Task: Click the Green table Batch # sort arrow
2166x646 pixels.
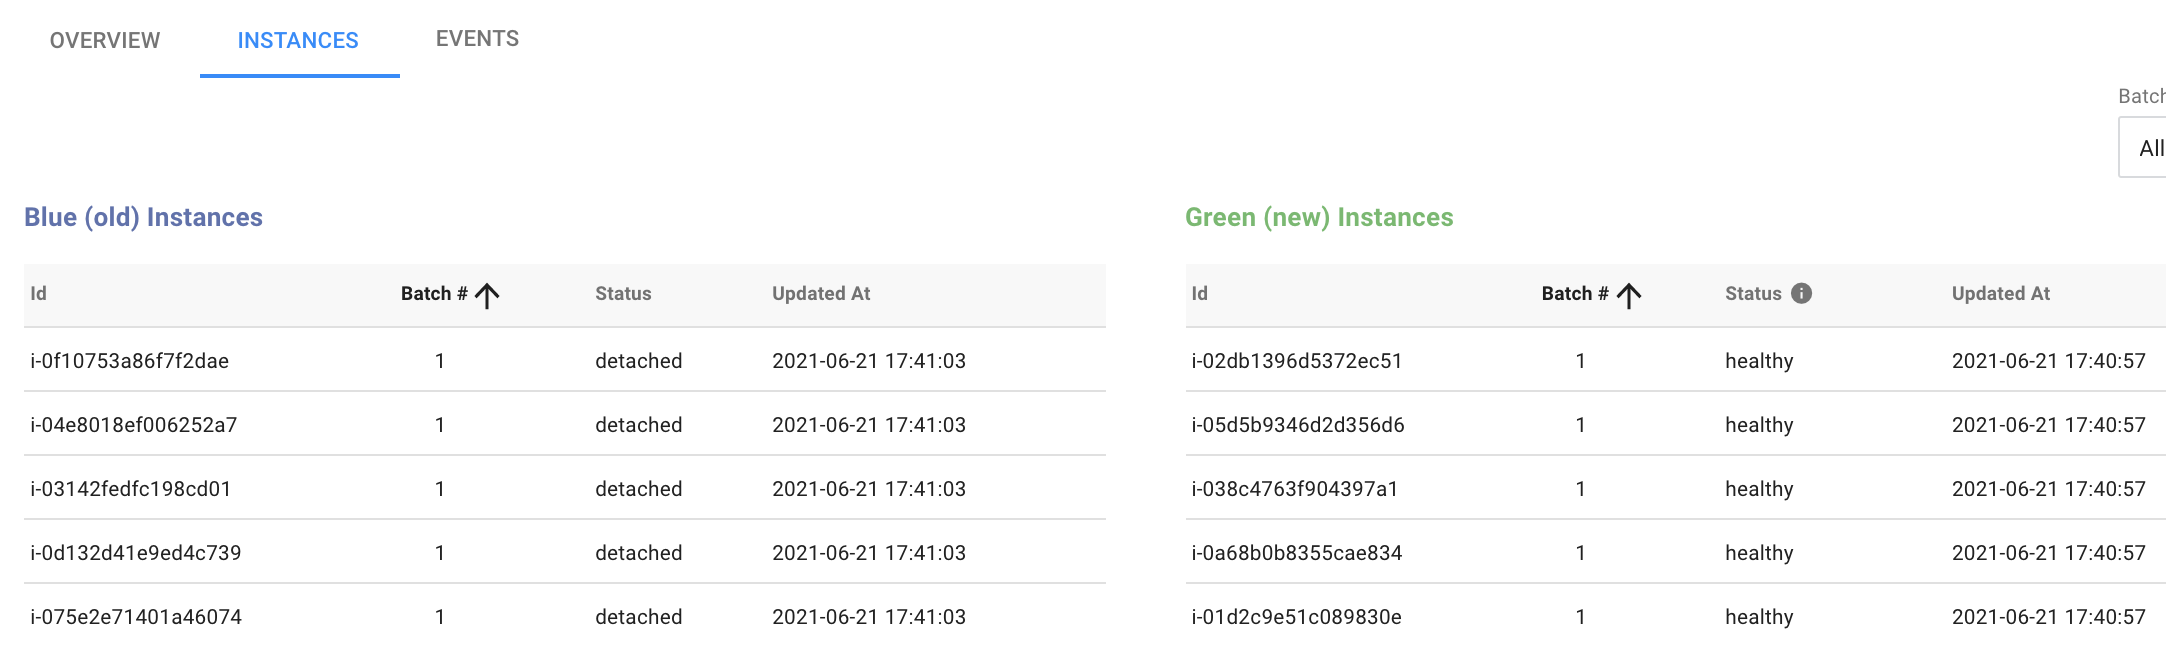Action: [x=1629, y=295]
